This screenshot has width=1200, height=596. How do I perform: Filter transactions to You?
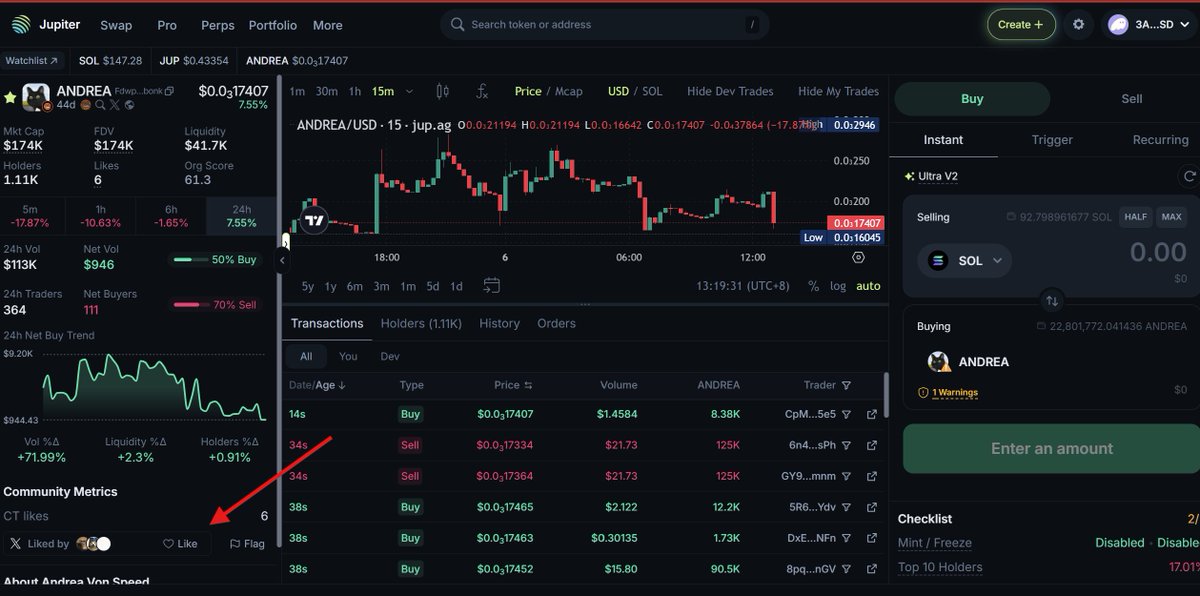[x=348, y=356]
